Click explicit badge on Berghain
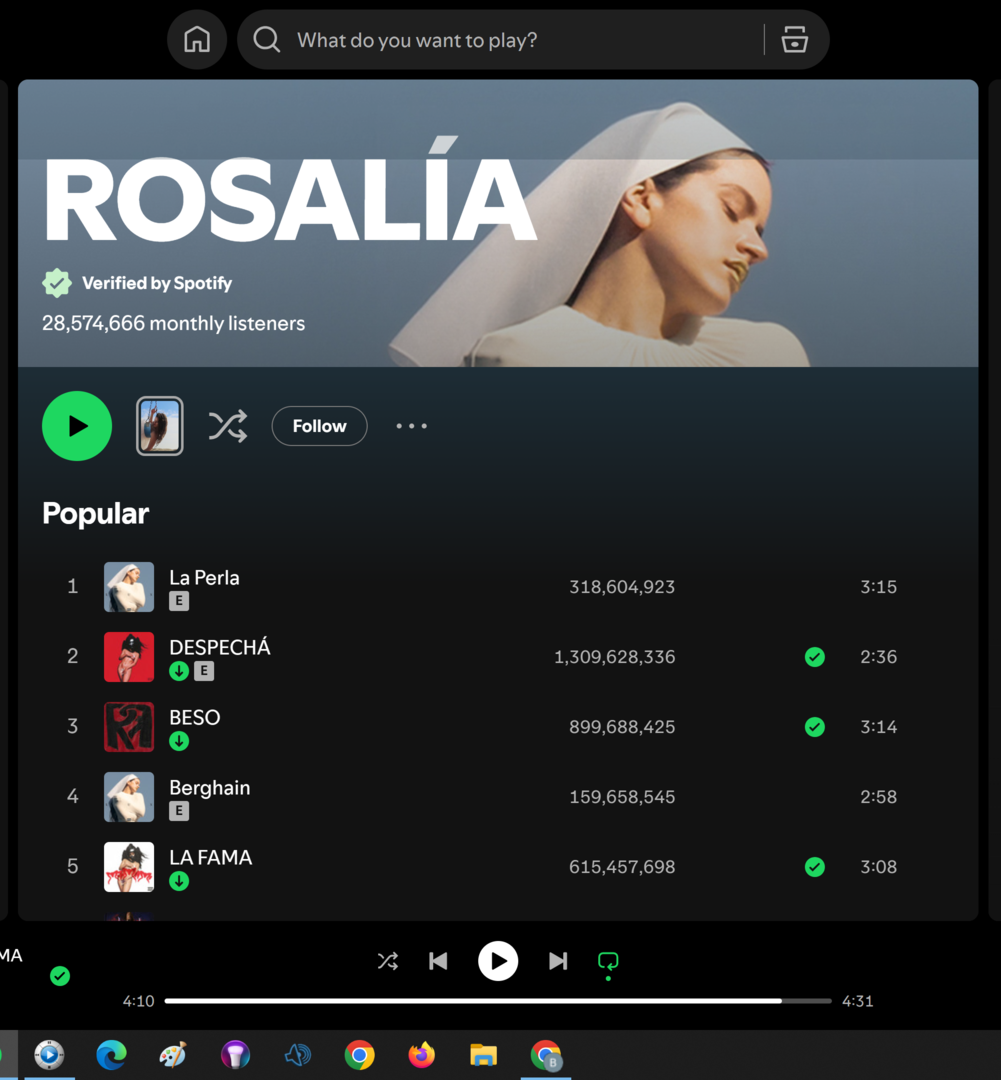 click(x=179, y=811)
